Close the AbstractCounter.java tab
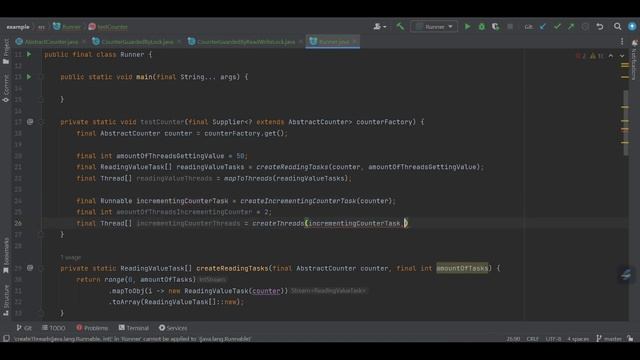This screenshot has width=640, height=360. (84, 42)
